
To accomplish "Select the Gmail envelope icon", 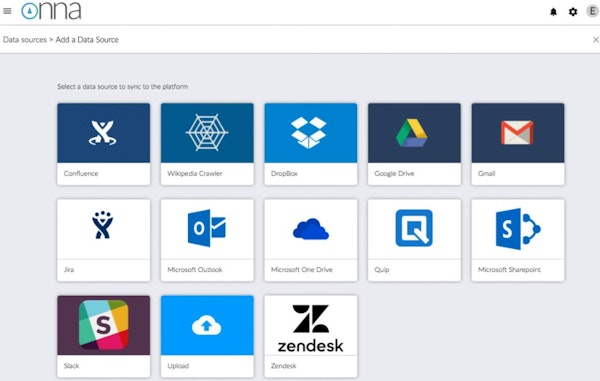I will click(517, 133).
